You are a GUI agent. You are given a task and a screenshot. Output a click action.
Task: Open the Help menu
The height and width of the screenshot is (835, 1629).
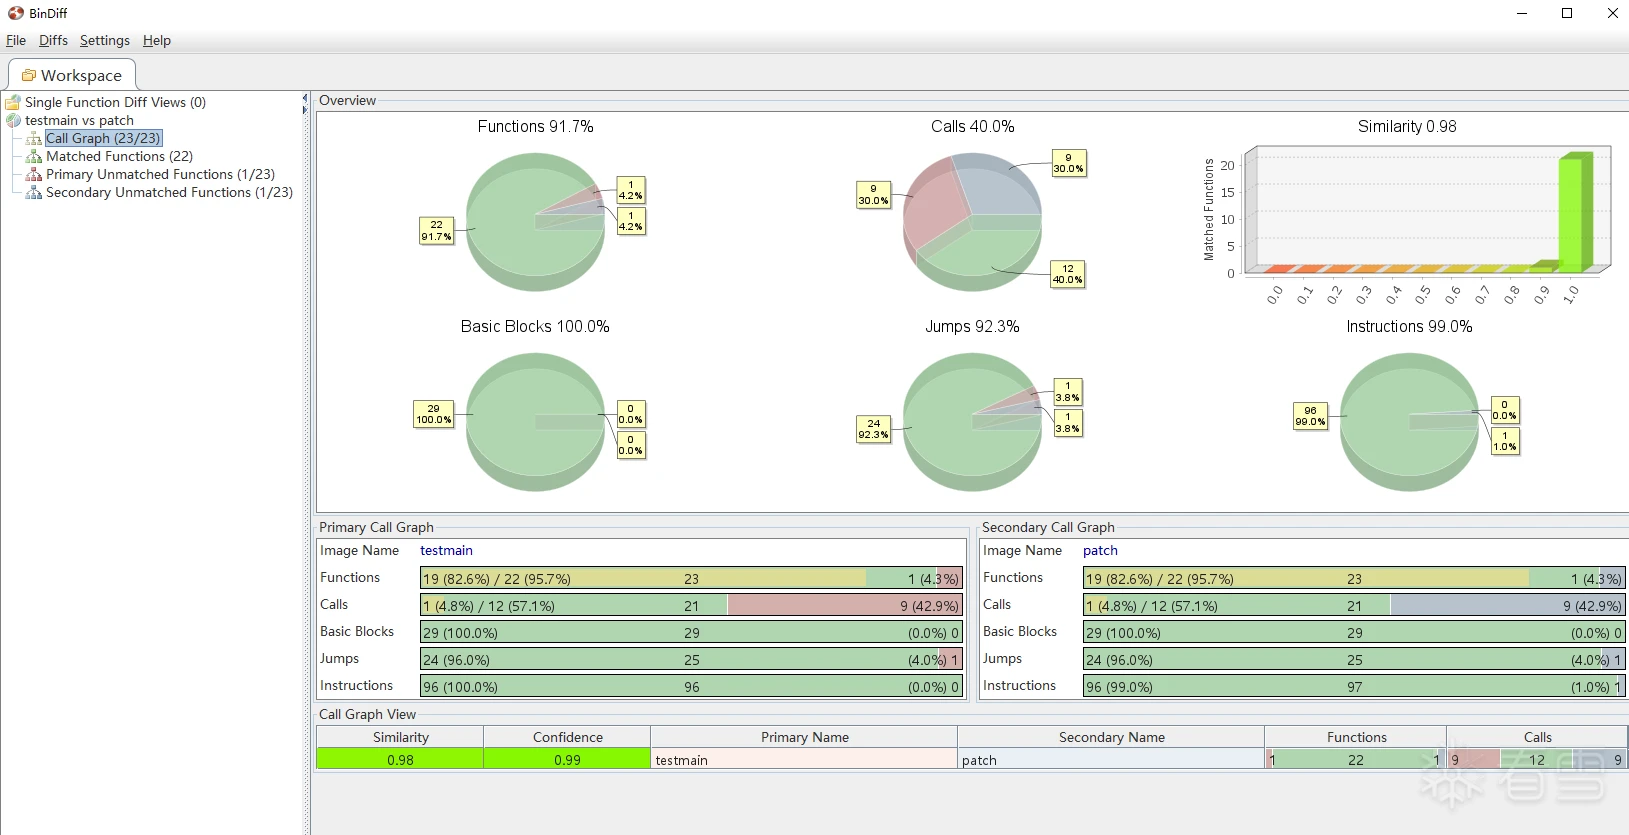(x=157, y=40)
